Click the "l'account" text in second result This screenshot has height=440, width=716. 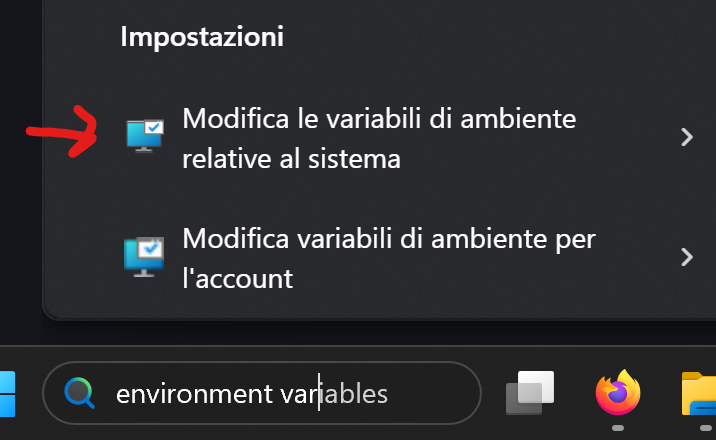point(237,279)
